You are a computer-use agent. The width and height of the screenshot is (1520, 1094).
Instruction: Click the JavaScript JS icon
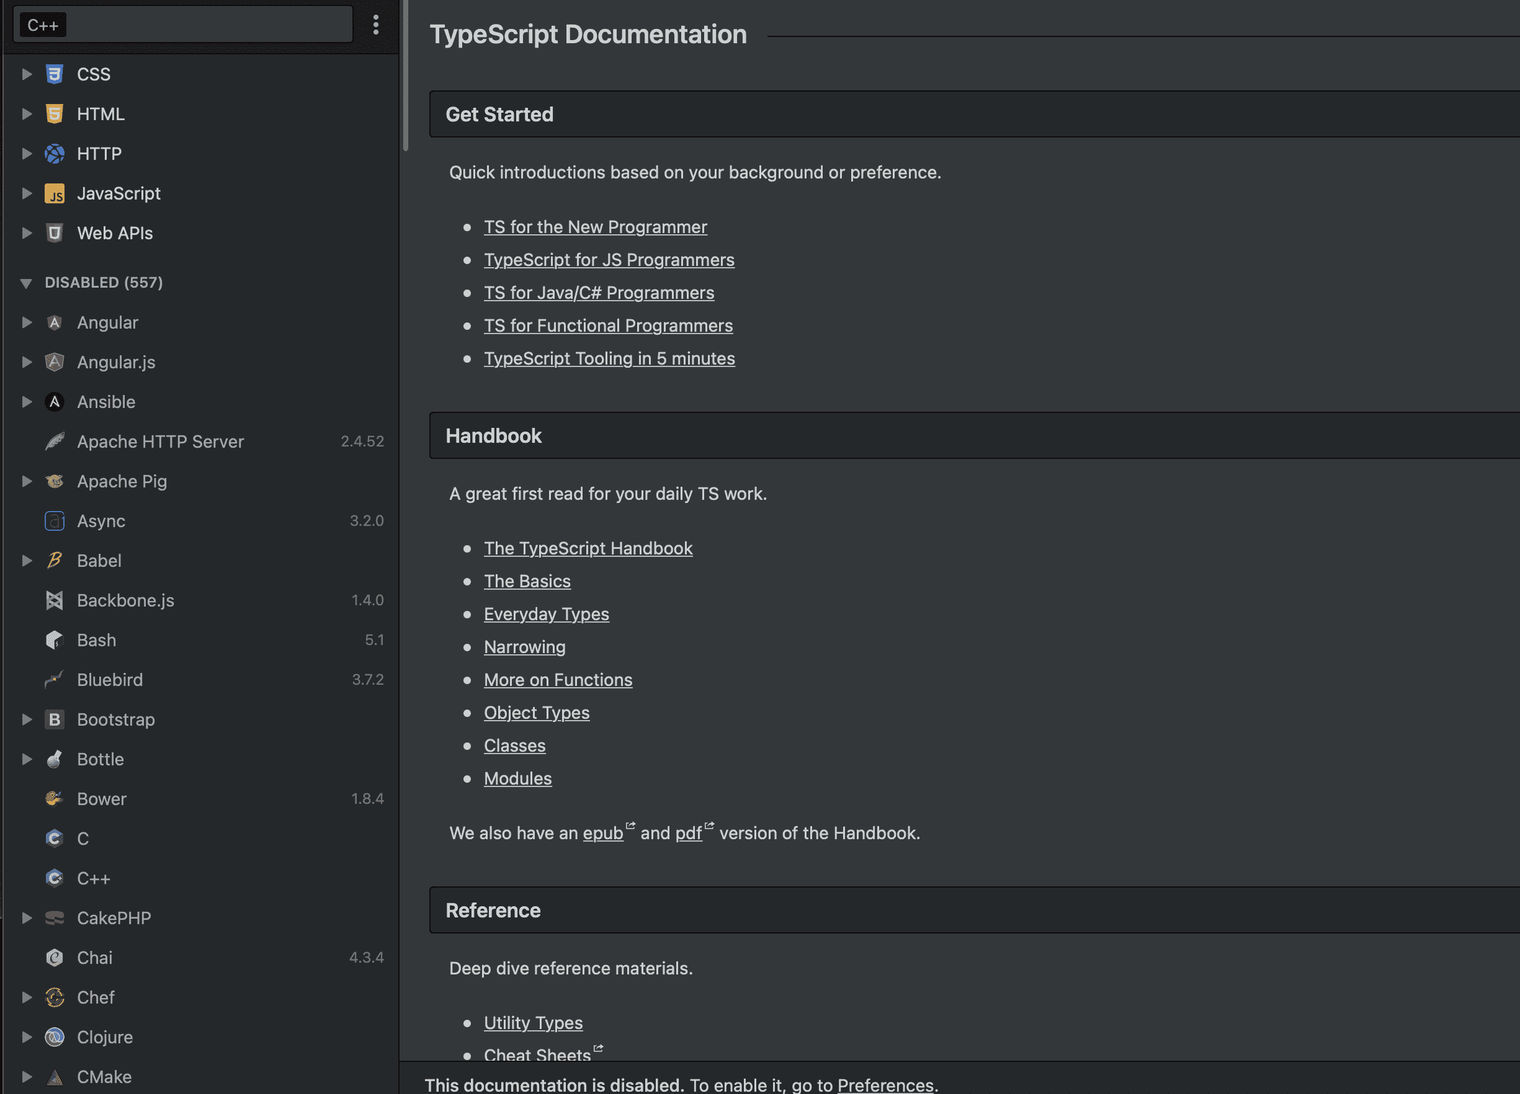point(55,194)
